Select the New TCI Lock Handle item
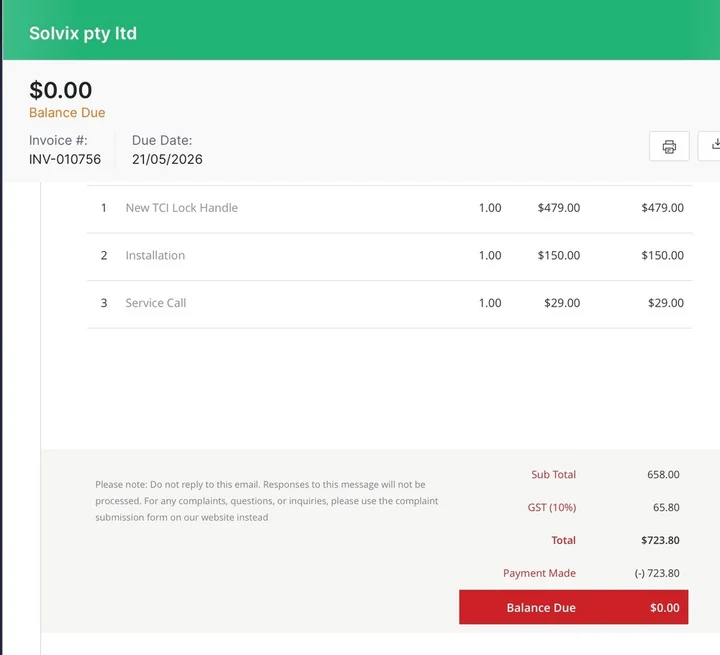 182,208
